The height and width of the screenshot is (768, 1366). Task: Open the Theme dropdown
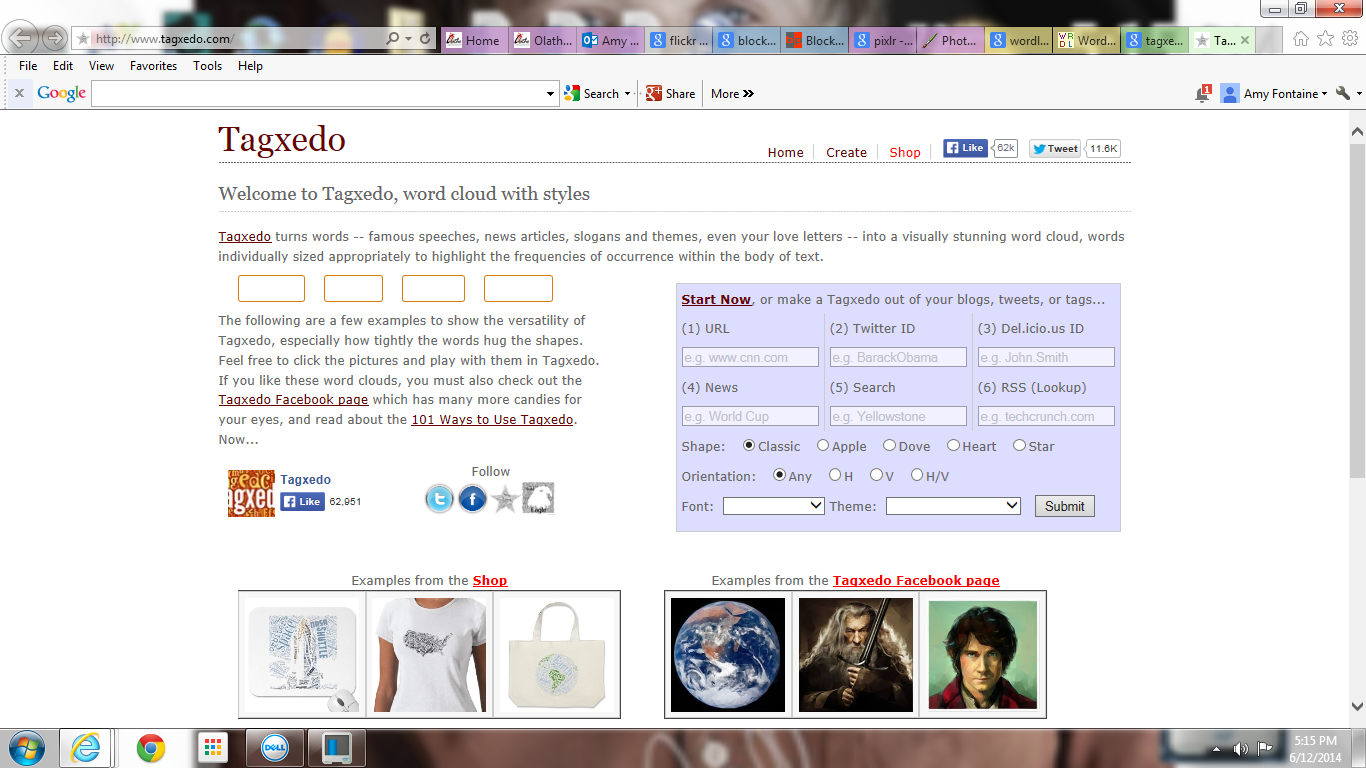(x=952, y=505)
